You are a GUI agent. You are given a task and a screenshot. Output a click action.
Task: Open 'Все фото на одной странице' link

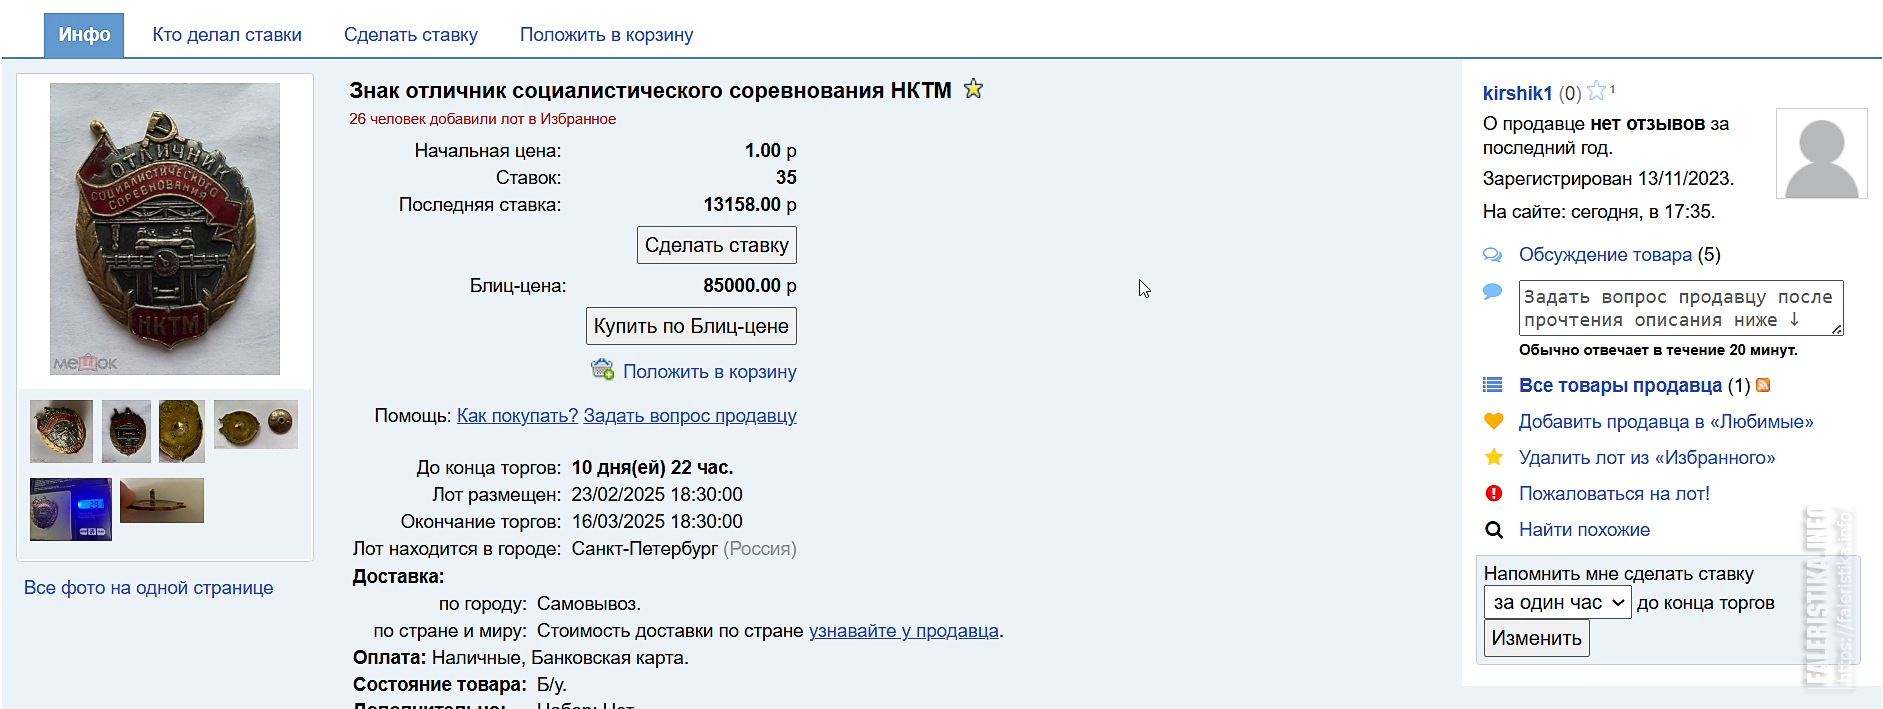[148, 587]
